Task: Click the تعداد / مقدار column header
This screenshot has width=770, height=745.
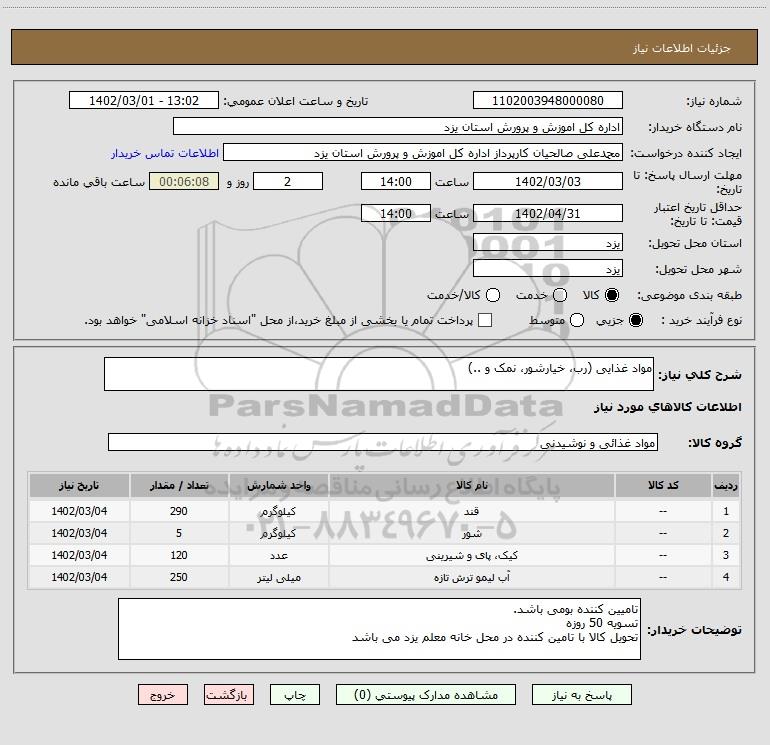Action: [x=179, y=485]
